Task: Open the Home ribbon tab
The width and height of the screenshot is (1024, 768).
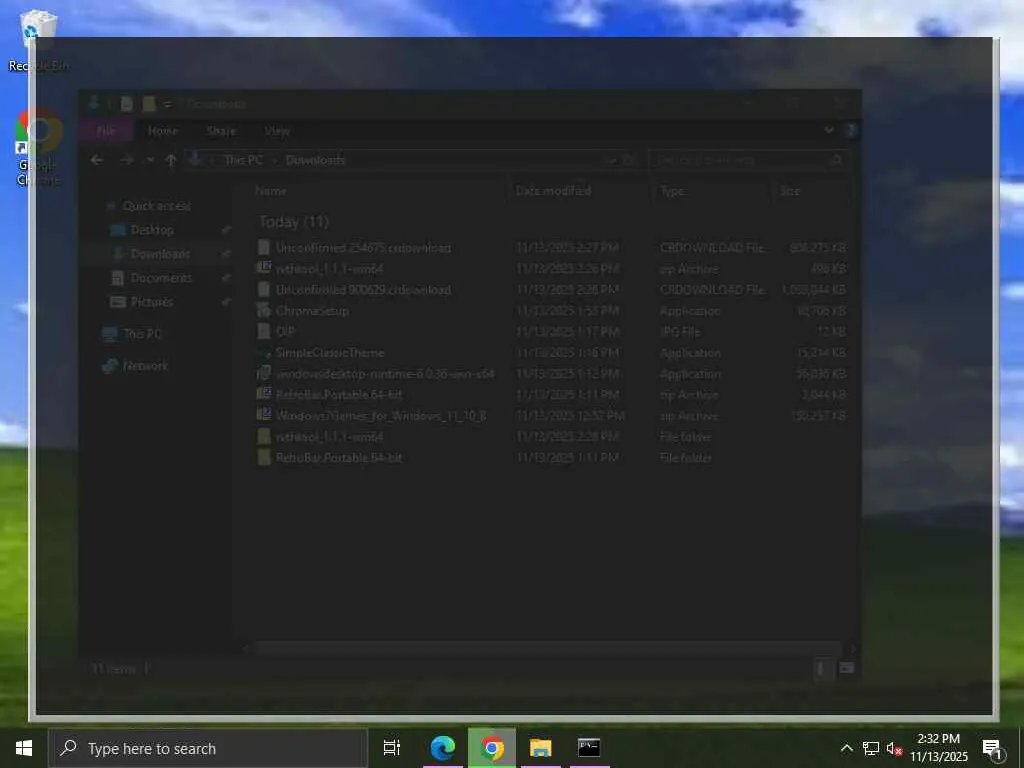Action: pyautogui.click(x=163, y=131)
